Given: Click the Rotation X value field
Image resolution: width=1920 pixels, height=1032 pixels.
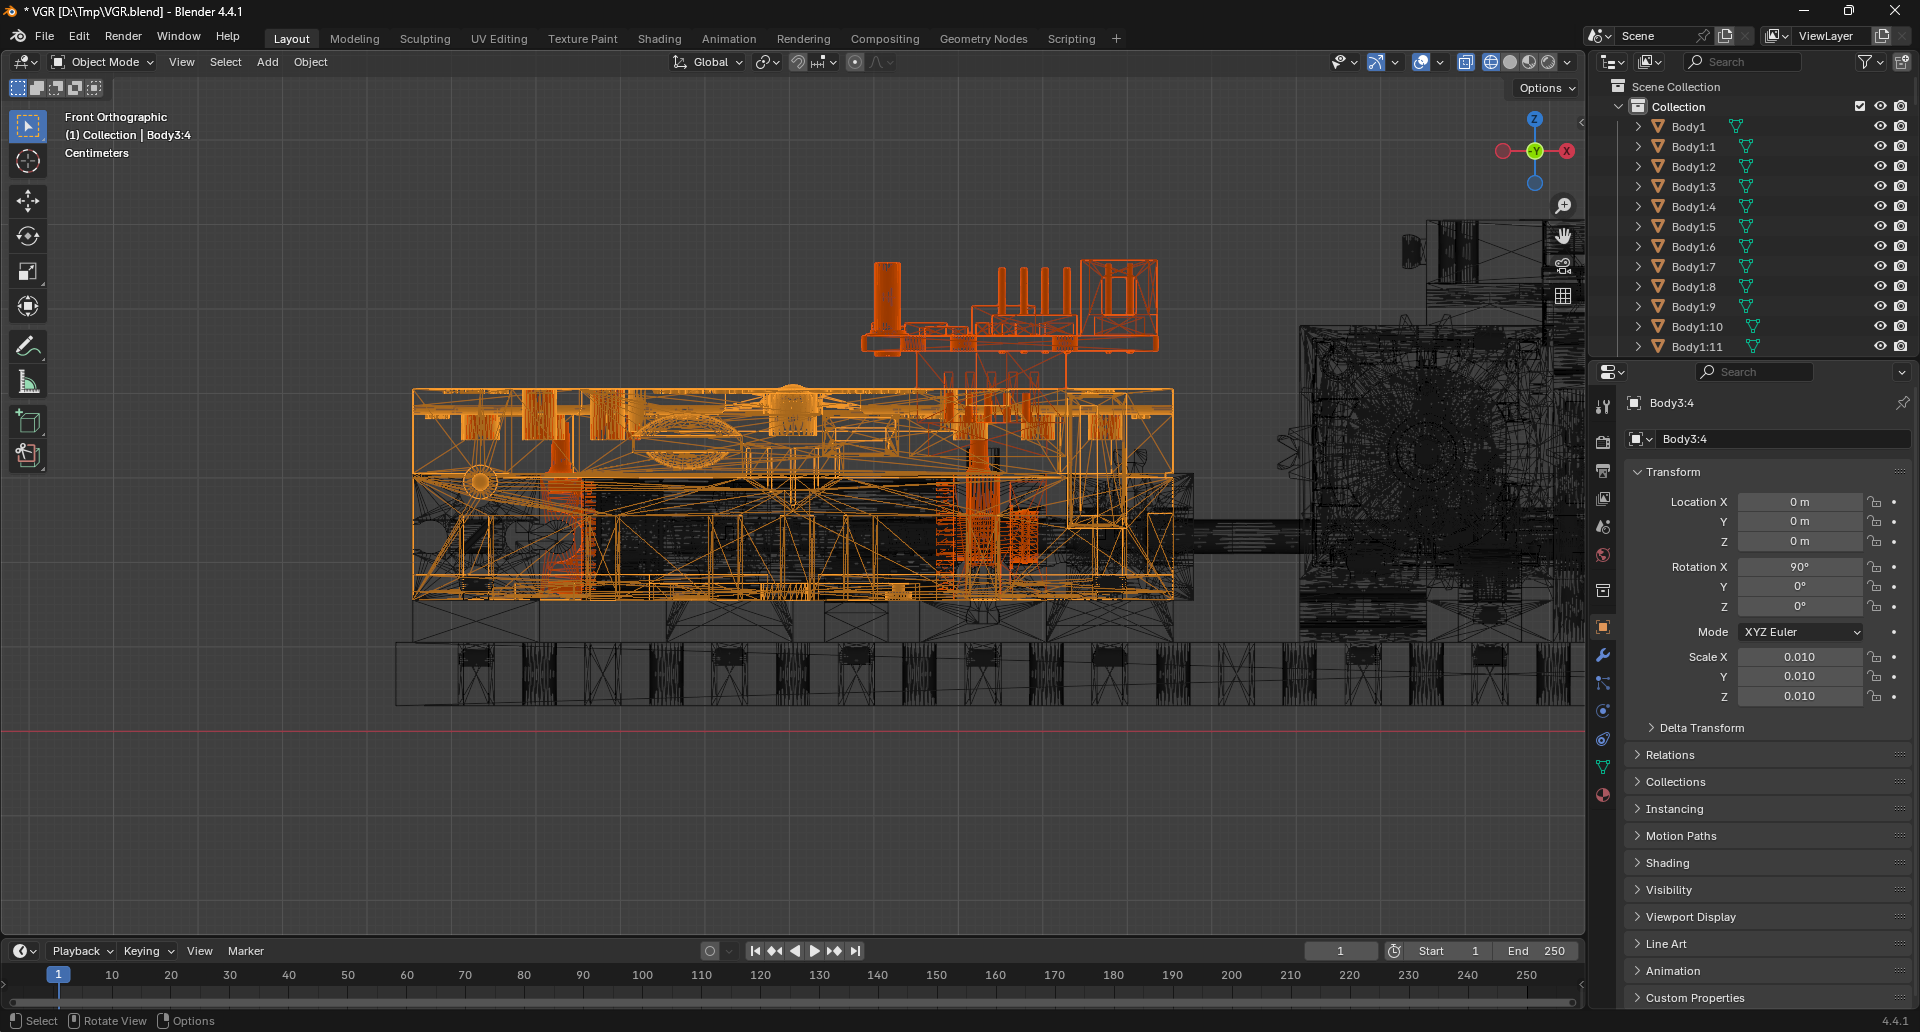Looking at the screenshot, I should (1799, 567).
